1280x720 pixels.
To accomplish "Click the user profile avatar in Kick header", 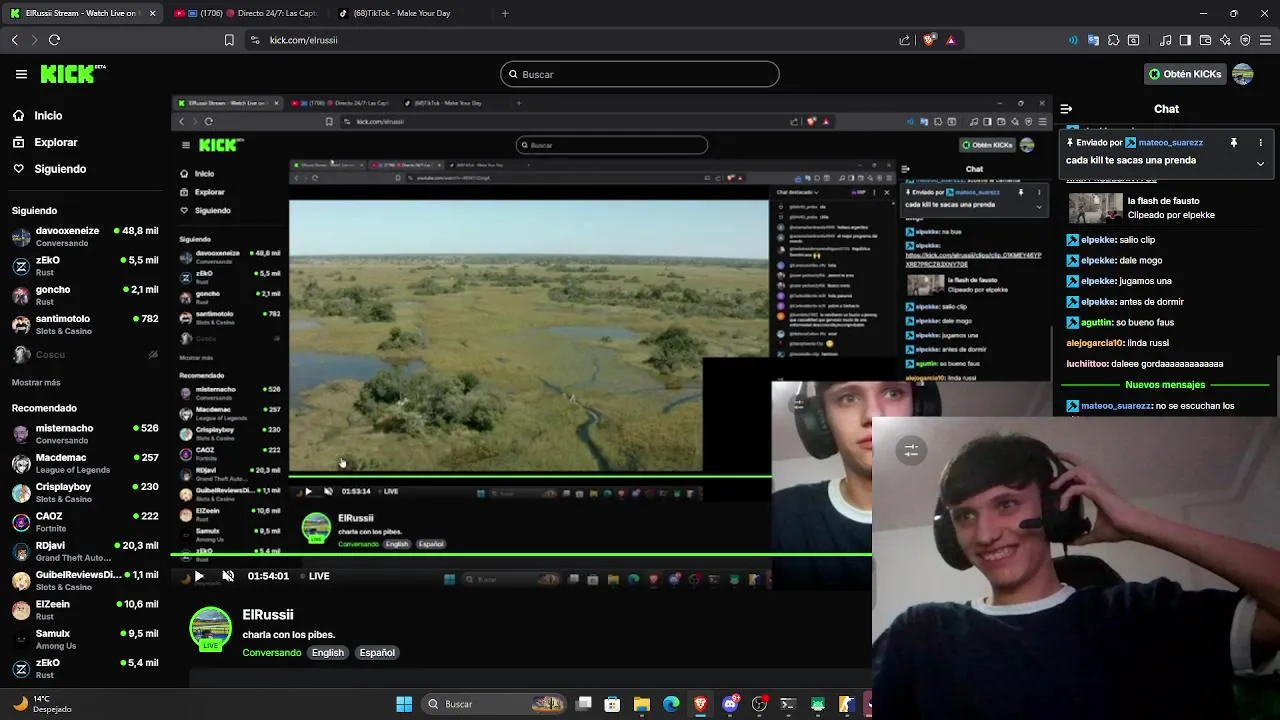I will pyautogui.click(x=1243, y=74).
